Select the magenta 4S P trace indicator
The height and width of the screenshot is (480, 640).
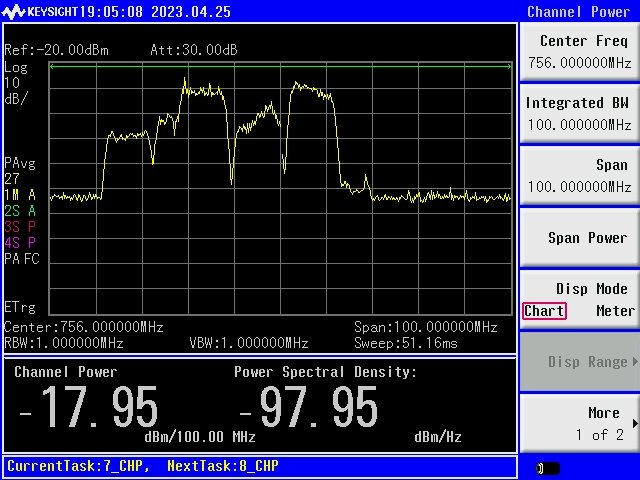point(20,243)
